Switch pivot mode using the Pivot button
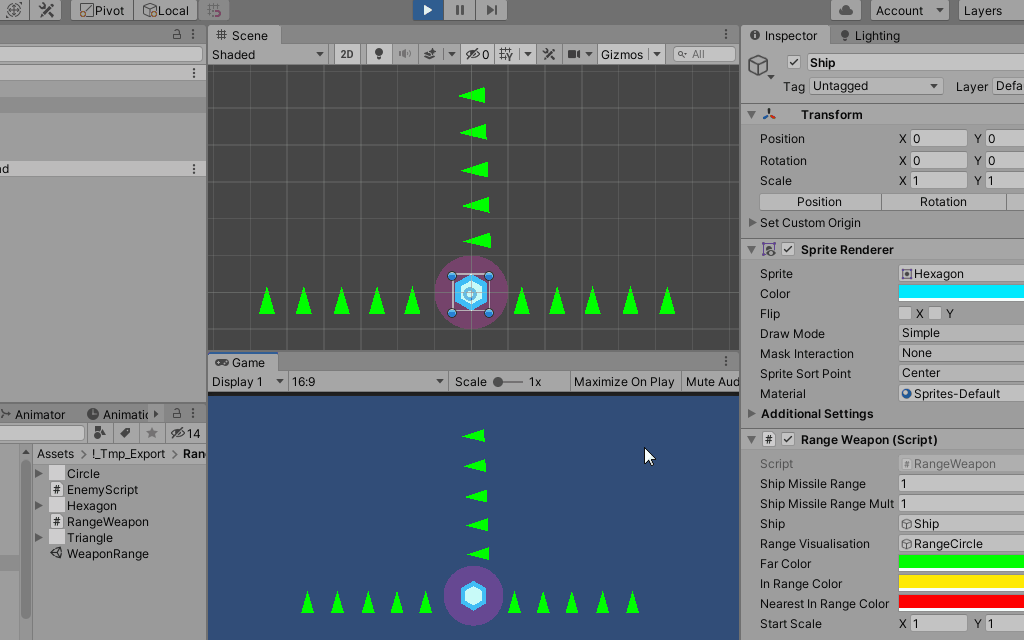1024x640 pixels. [x=101, y=10]
